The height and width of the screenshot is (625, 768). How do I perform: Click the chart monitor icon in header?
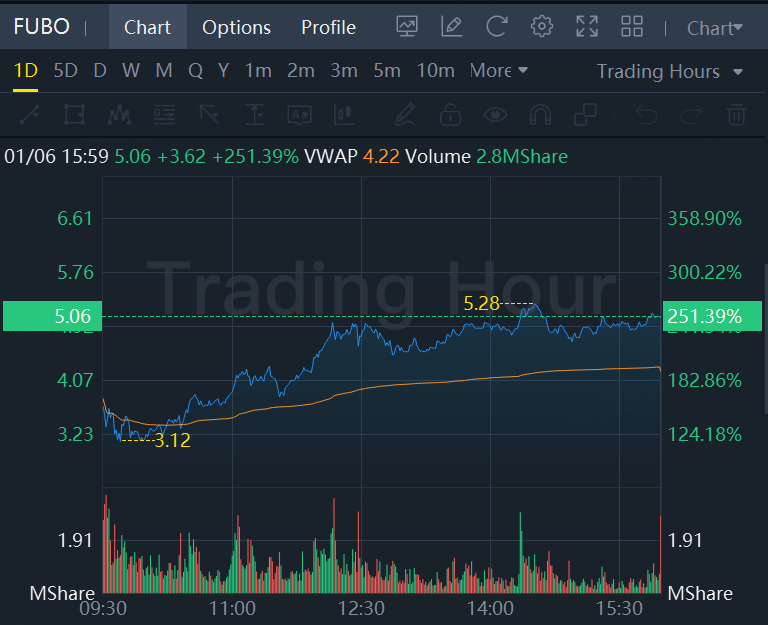pos(407,27)
